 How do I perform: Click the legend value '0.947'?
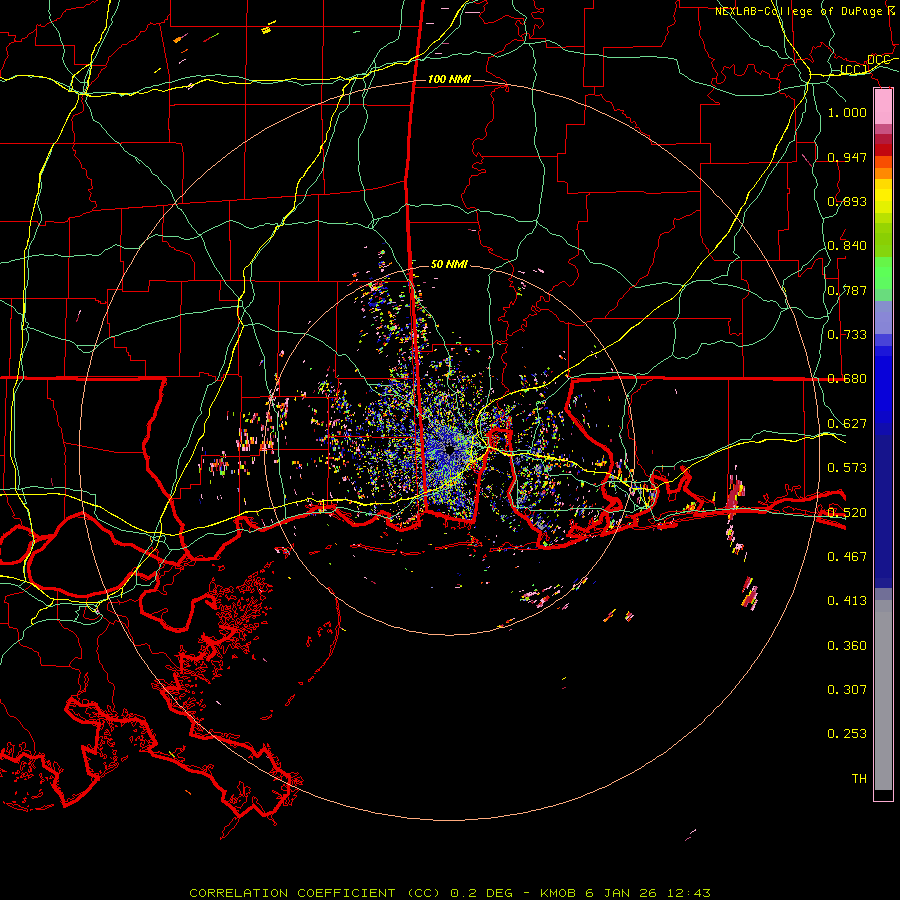[847, 157]
